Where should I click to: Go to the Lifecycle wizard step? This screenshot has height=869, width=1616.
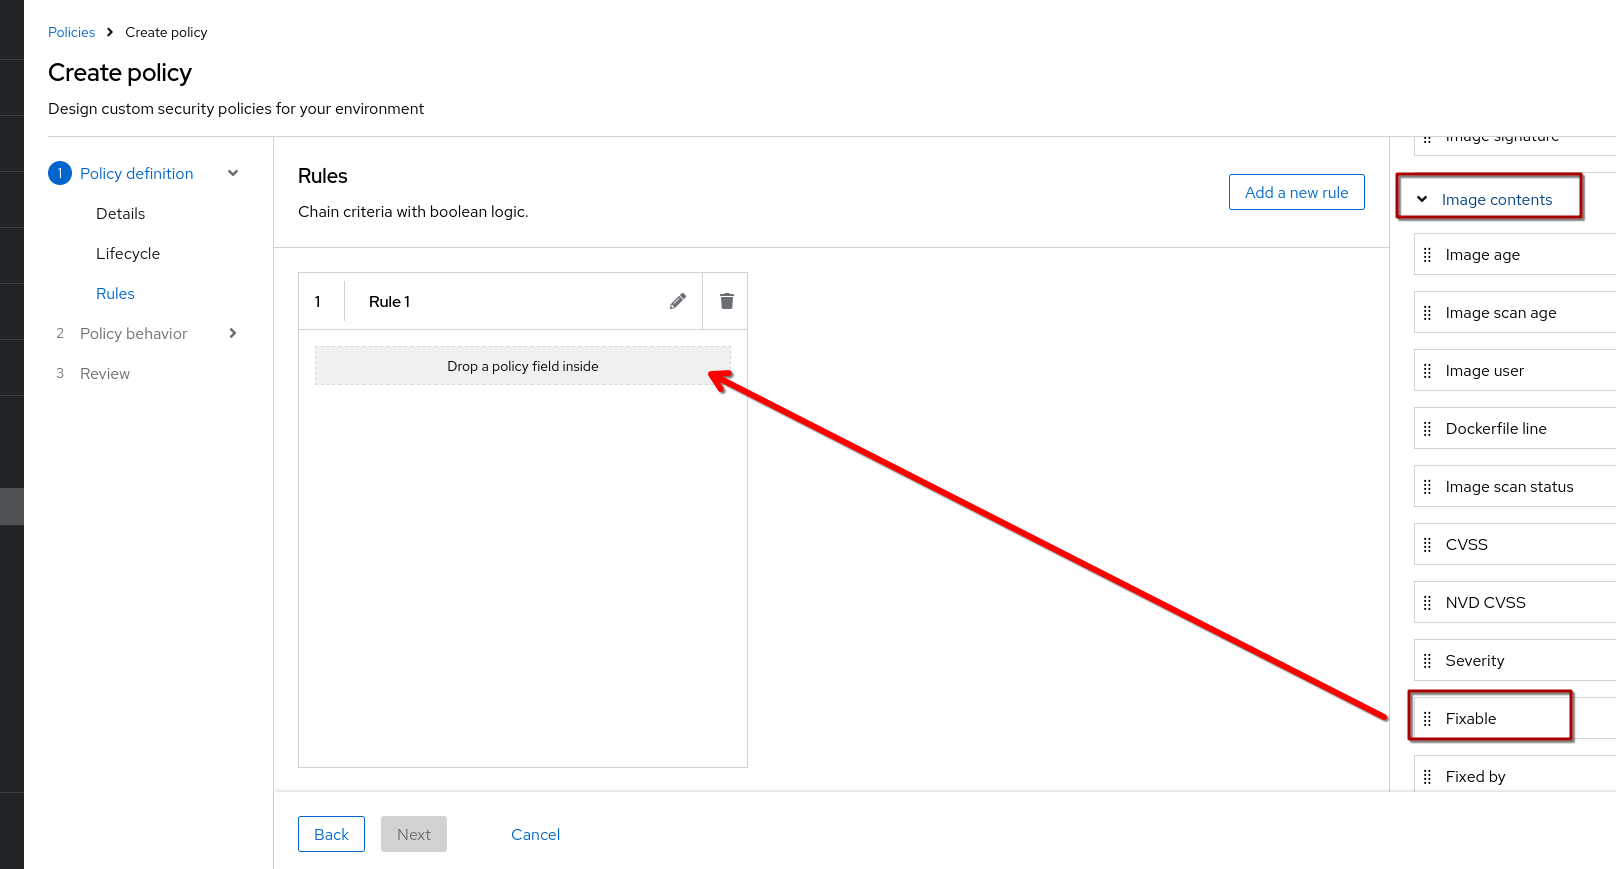coord(128,253)
